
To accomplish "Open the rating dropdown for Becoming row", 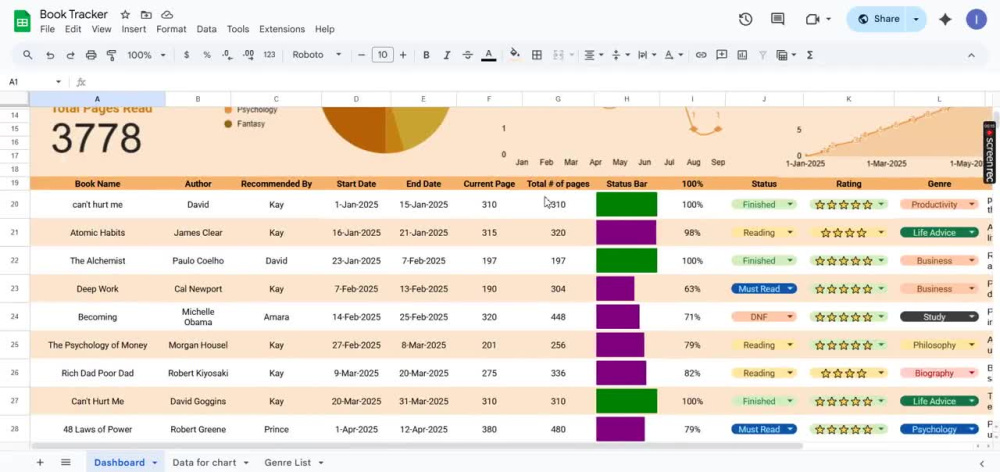I will coord(881,317).
